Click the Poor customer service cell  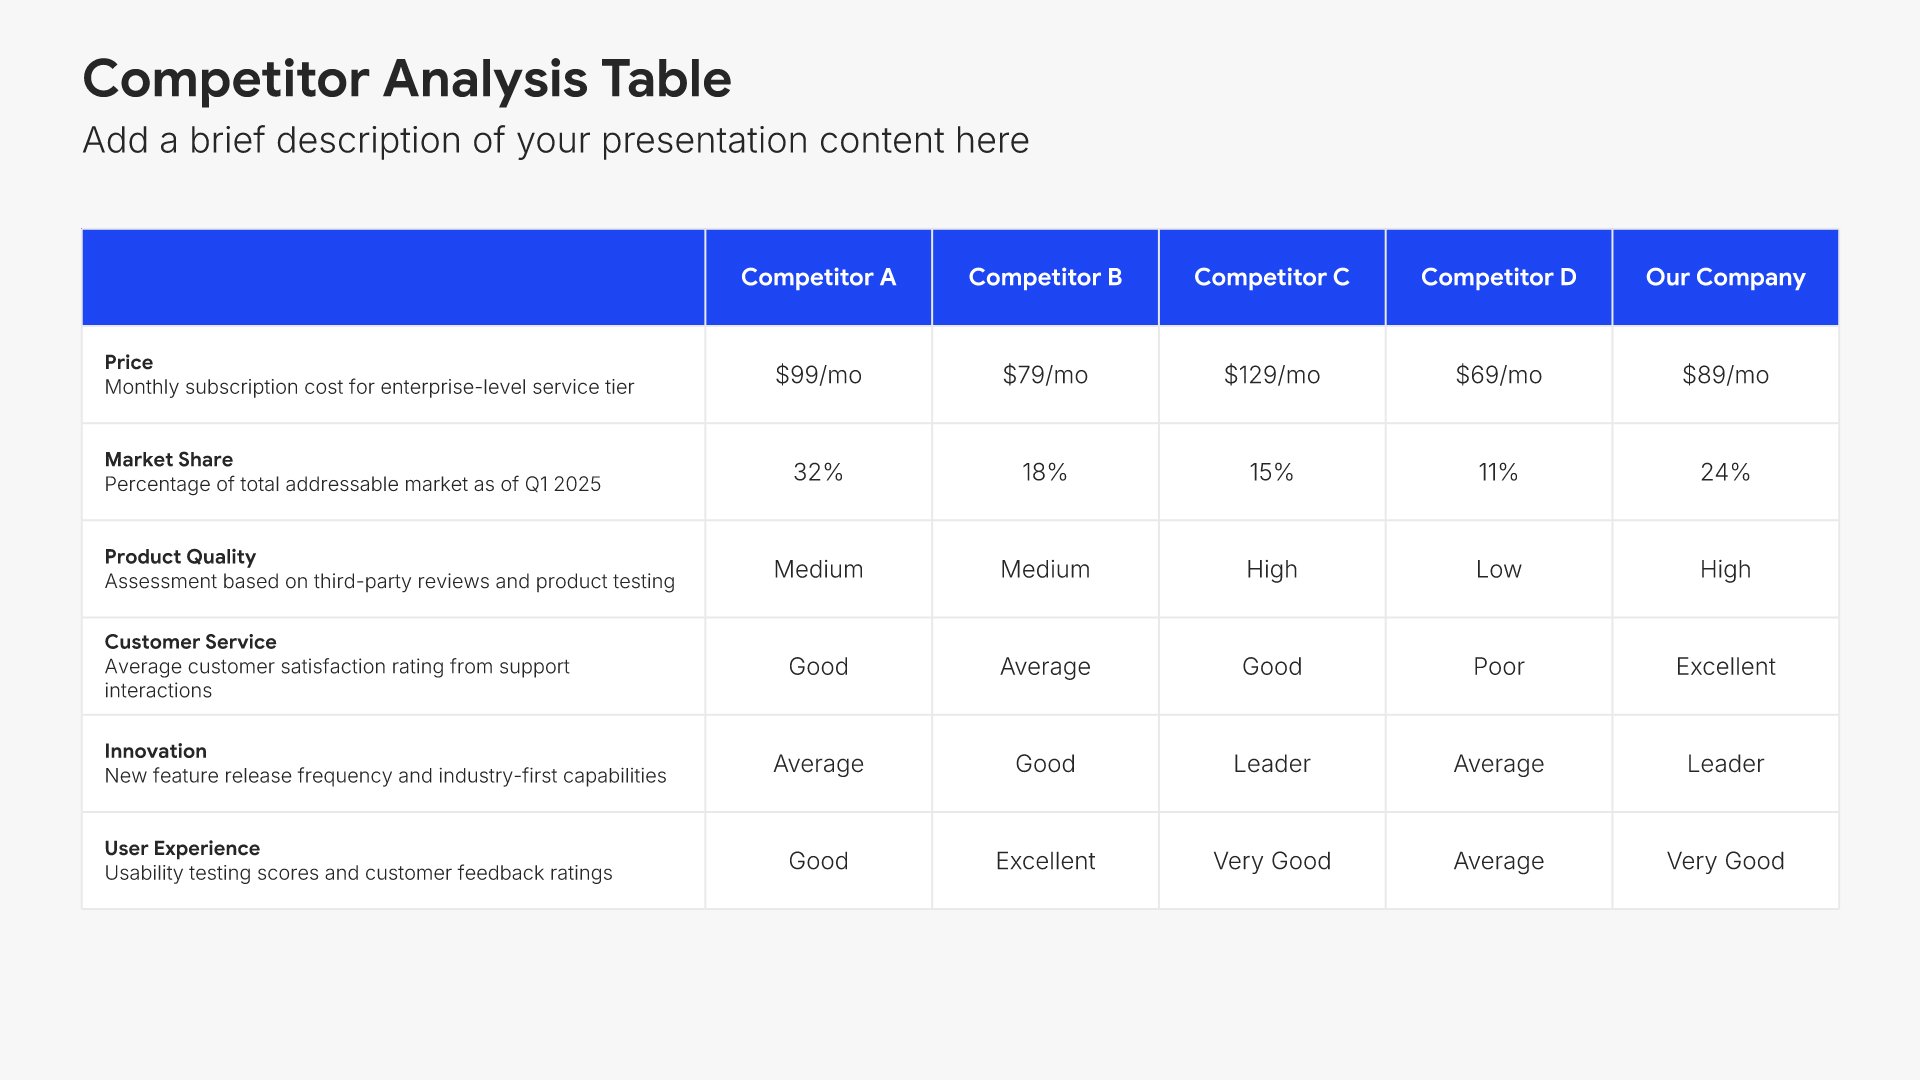[x=1499, y=666]
